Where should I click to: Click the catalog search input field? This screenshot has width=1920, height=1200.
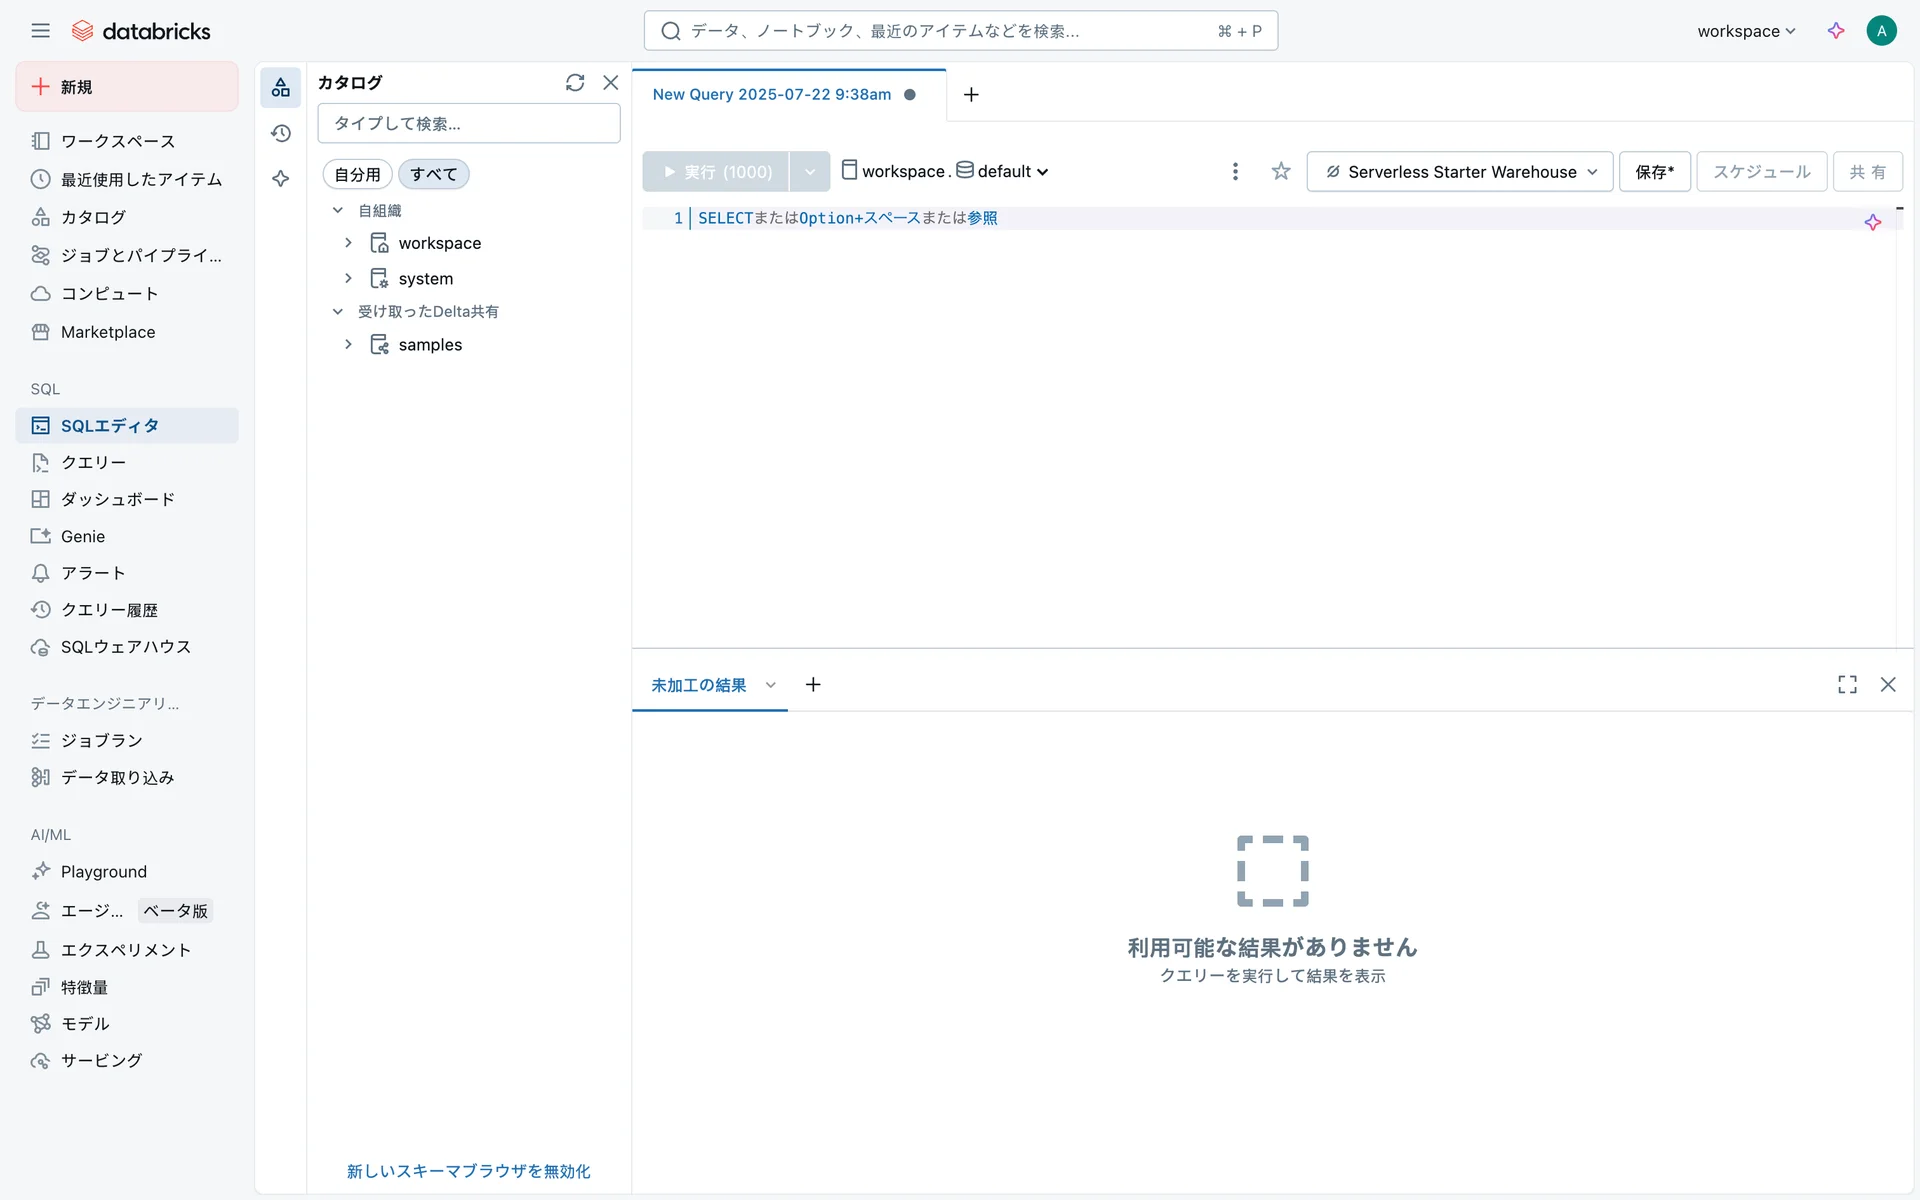point(468,124)
